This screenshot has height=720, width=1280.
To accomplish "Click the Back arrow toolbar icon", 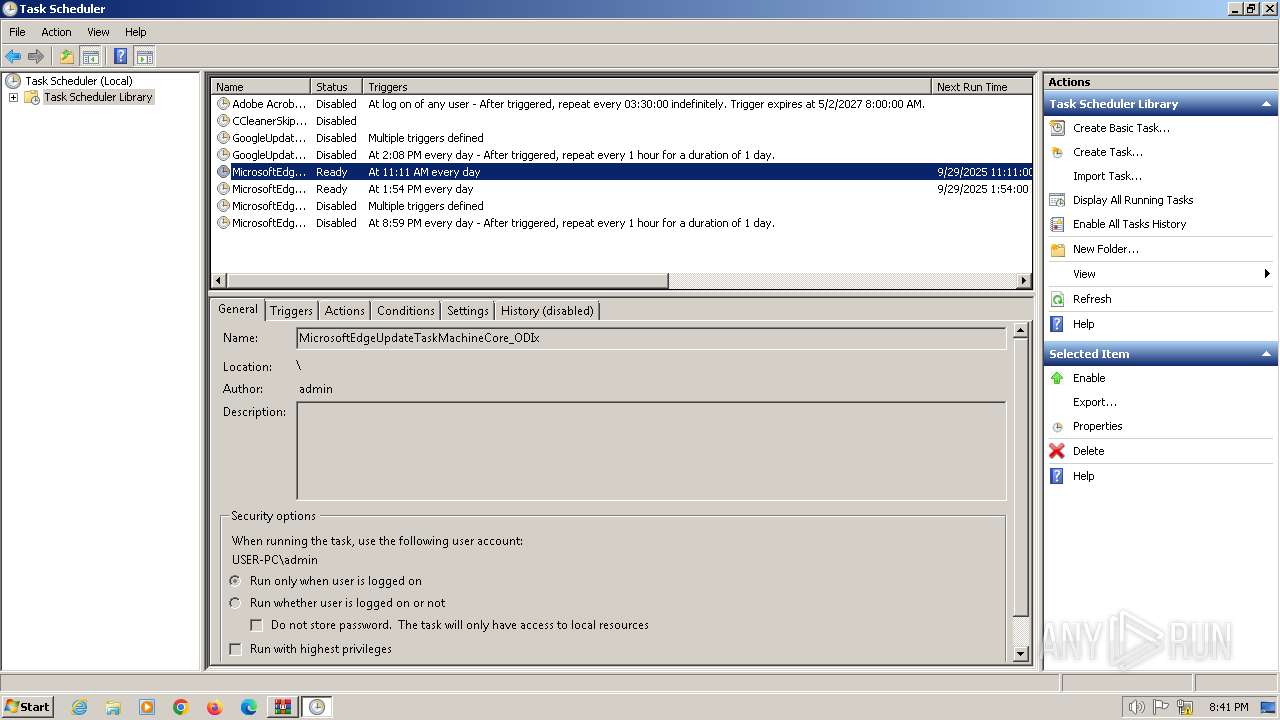I will [13, 57].
